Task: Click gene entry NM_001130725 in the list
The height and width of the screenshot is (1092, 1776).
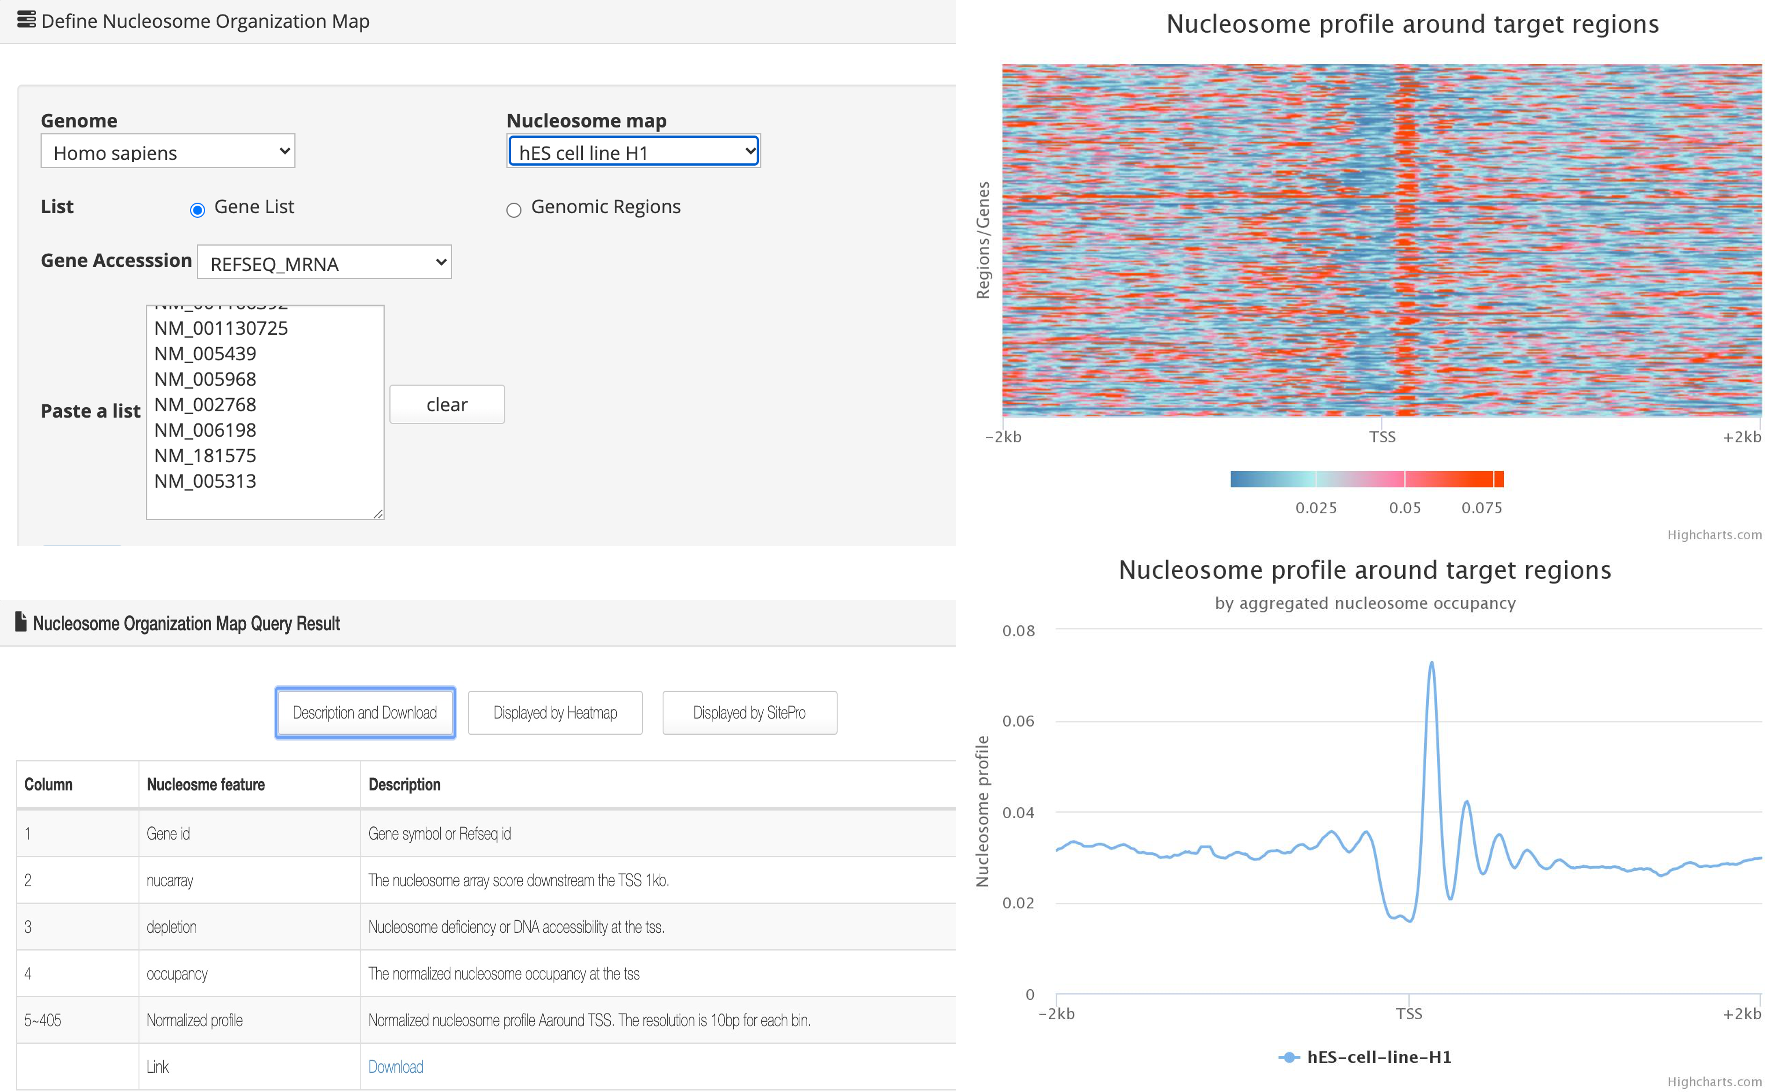Action: coord(221,328)
